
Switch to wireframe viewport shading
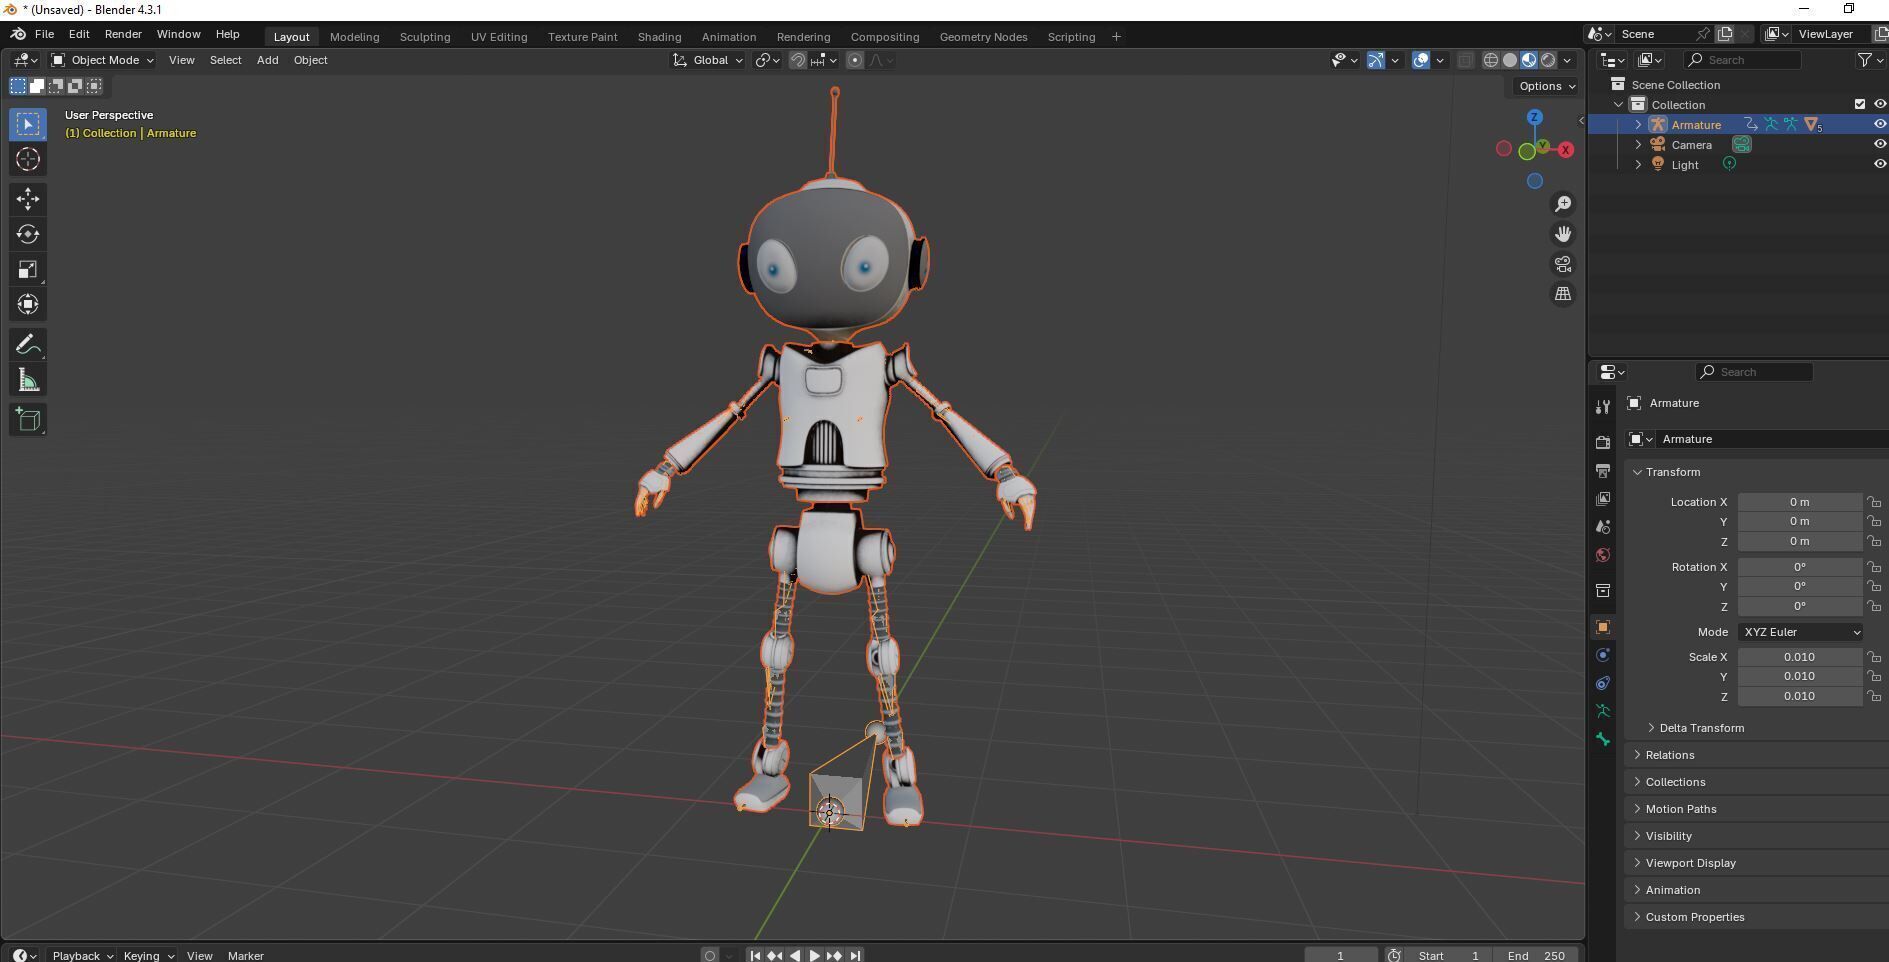[1490, 60]
